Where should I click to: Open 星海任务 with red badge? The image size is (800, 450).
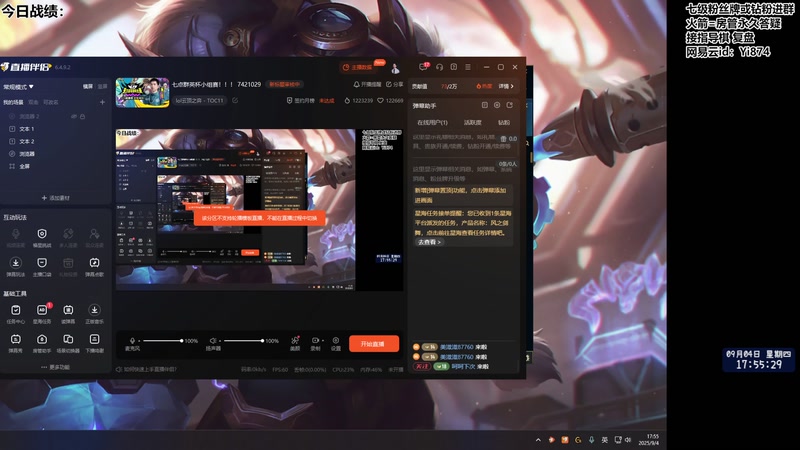point(42,314)
